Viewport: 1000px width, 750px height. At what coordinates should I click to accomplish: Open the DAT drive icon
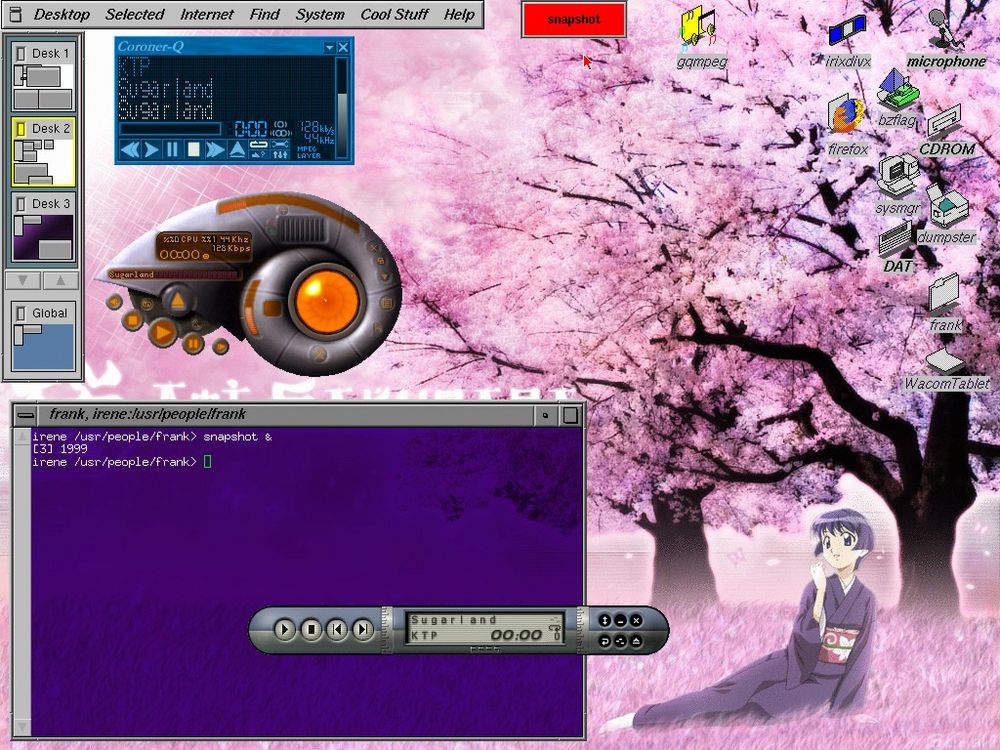[x=897, y=247]
